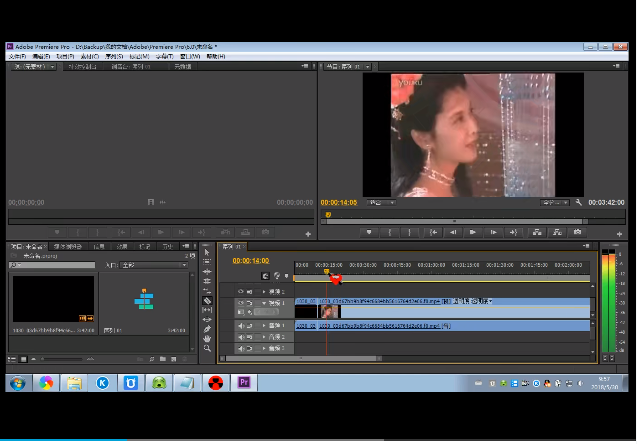The width and height of the screenshot is (637, 444).
Task: Go to Out point in Program monitor
Action: click(x=513, y=232)
